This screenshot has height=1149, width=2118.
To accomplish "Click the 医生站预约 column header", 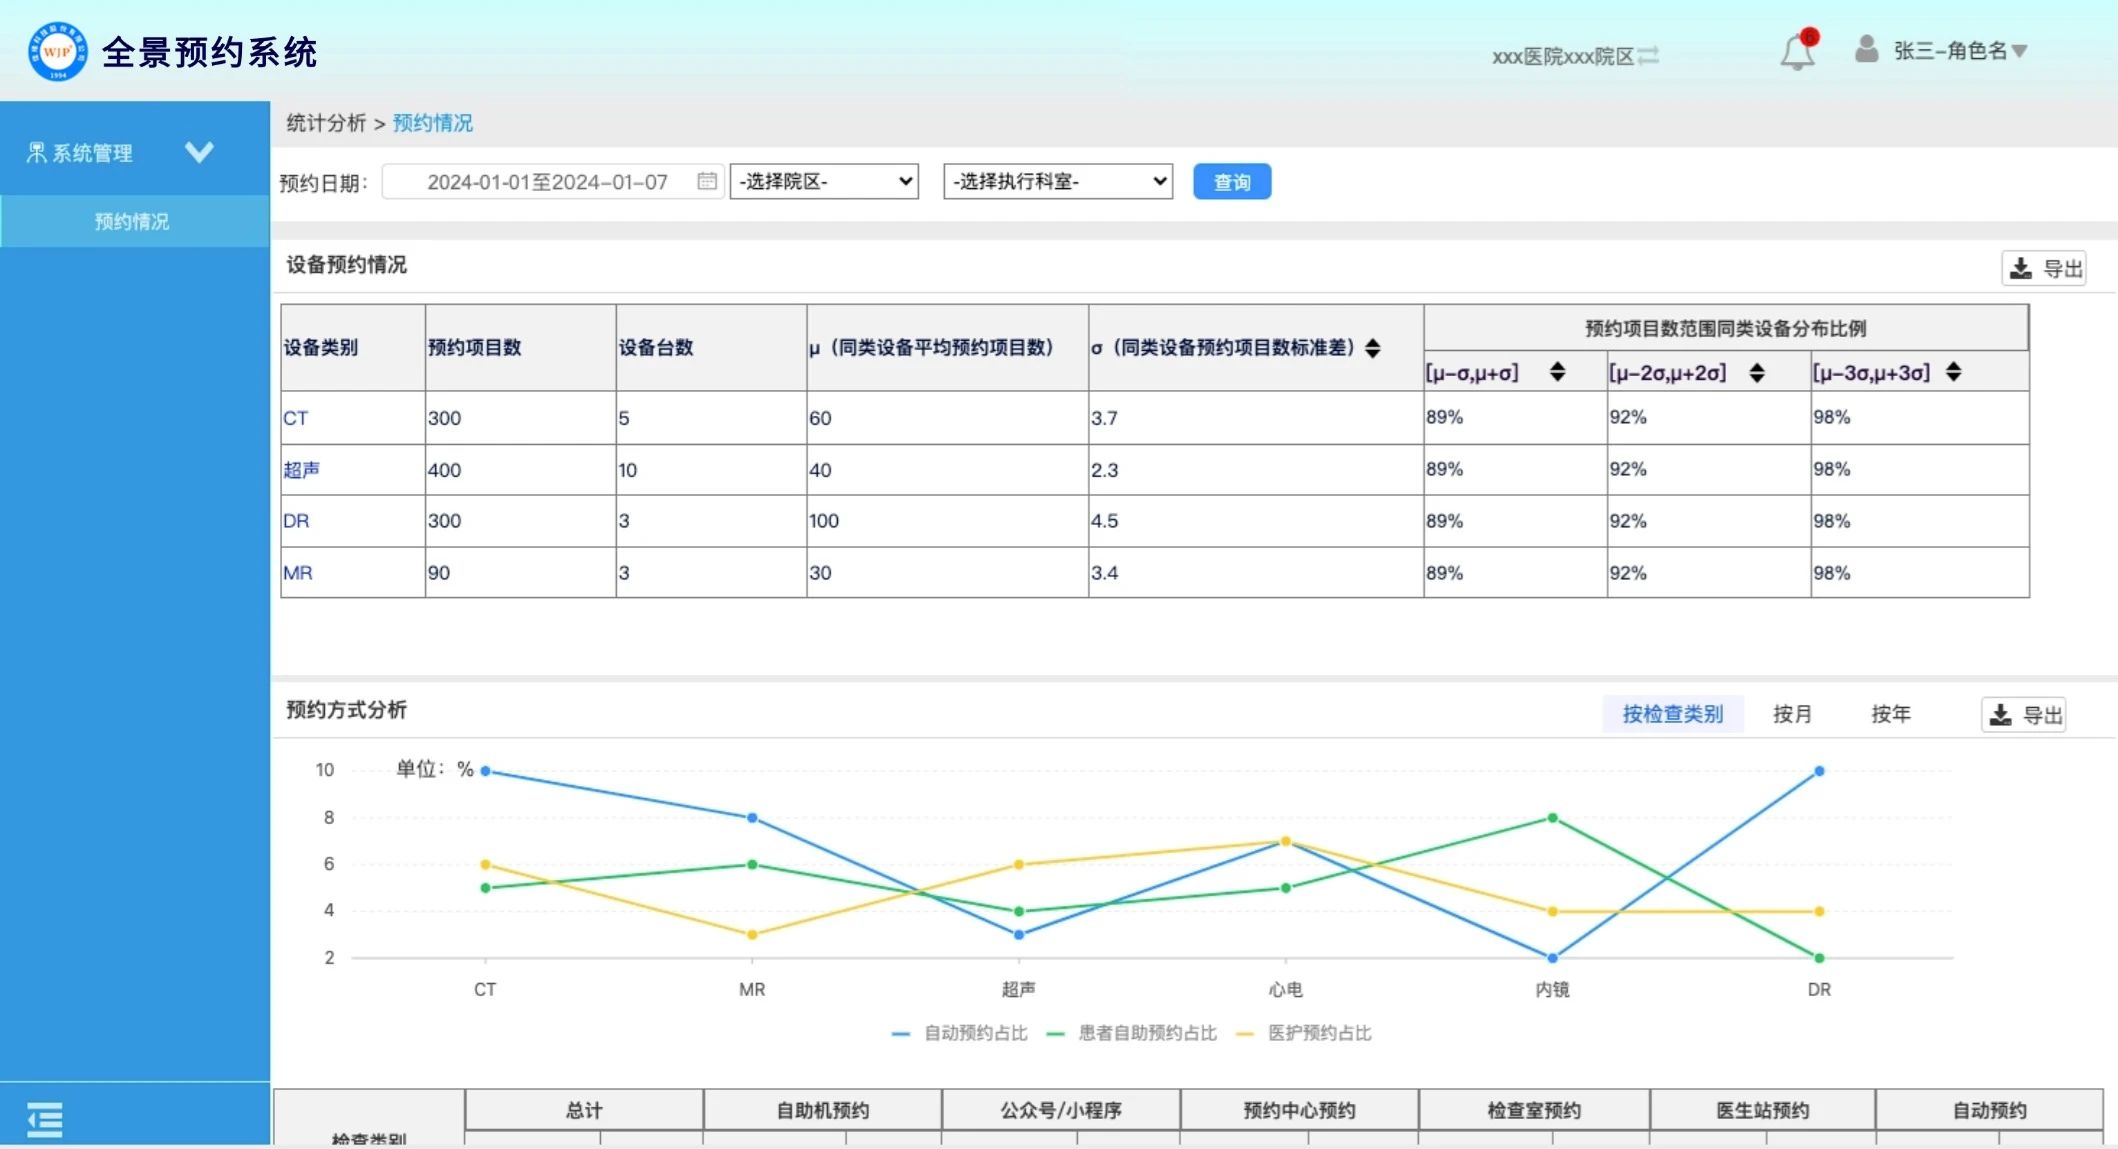I will [x=1763, y=1110].
